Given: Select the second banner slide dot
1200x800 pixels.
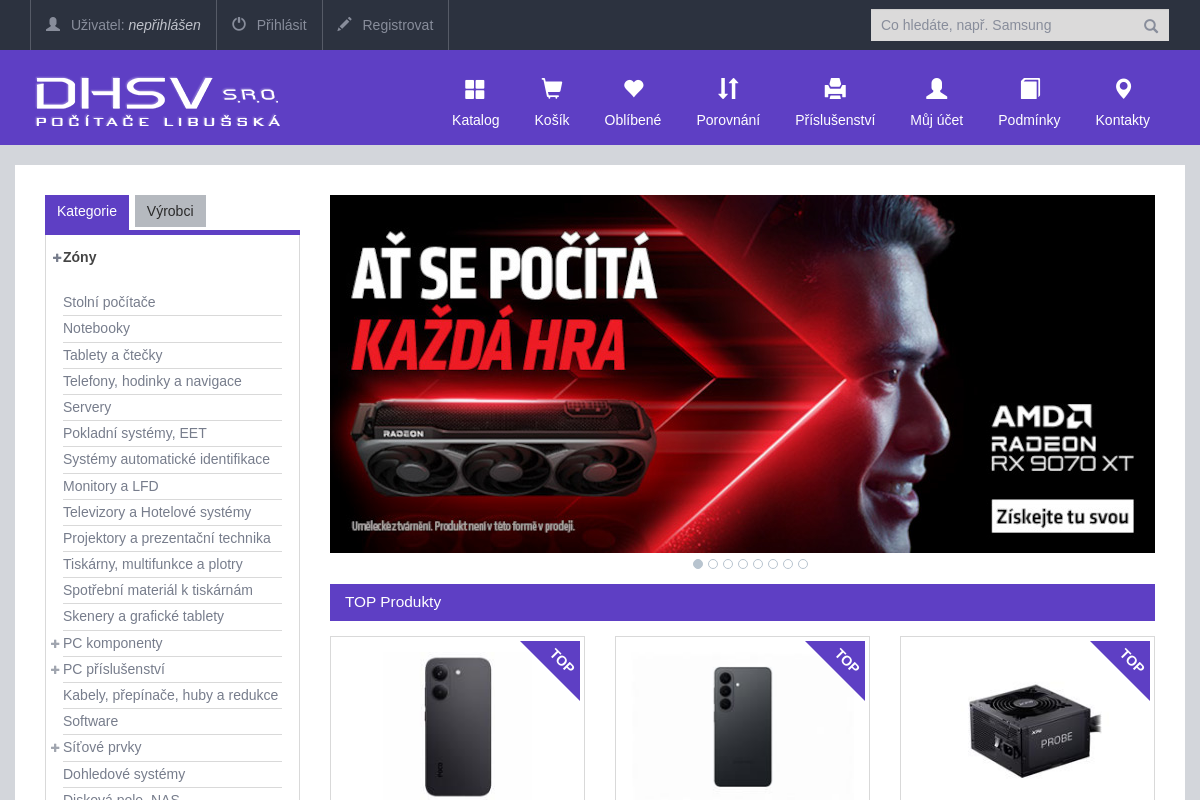Looking at the screenshot, I should pos(713,564).
